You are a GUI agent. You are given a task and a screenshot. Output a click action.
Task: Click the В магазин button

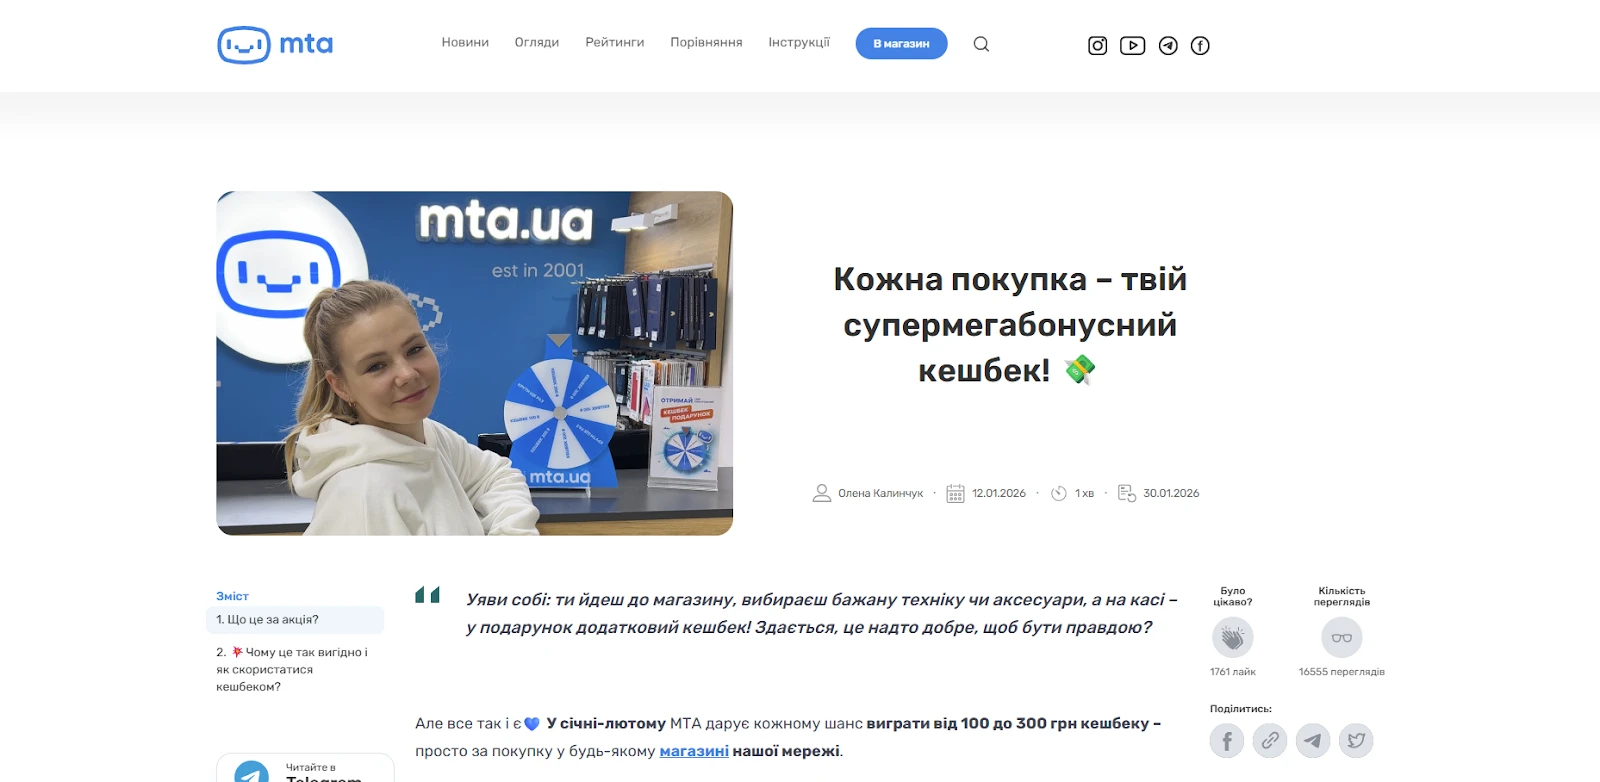click(x=901, y=44)
